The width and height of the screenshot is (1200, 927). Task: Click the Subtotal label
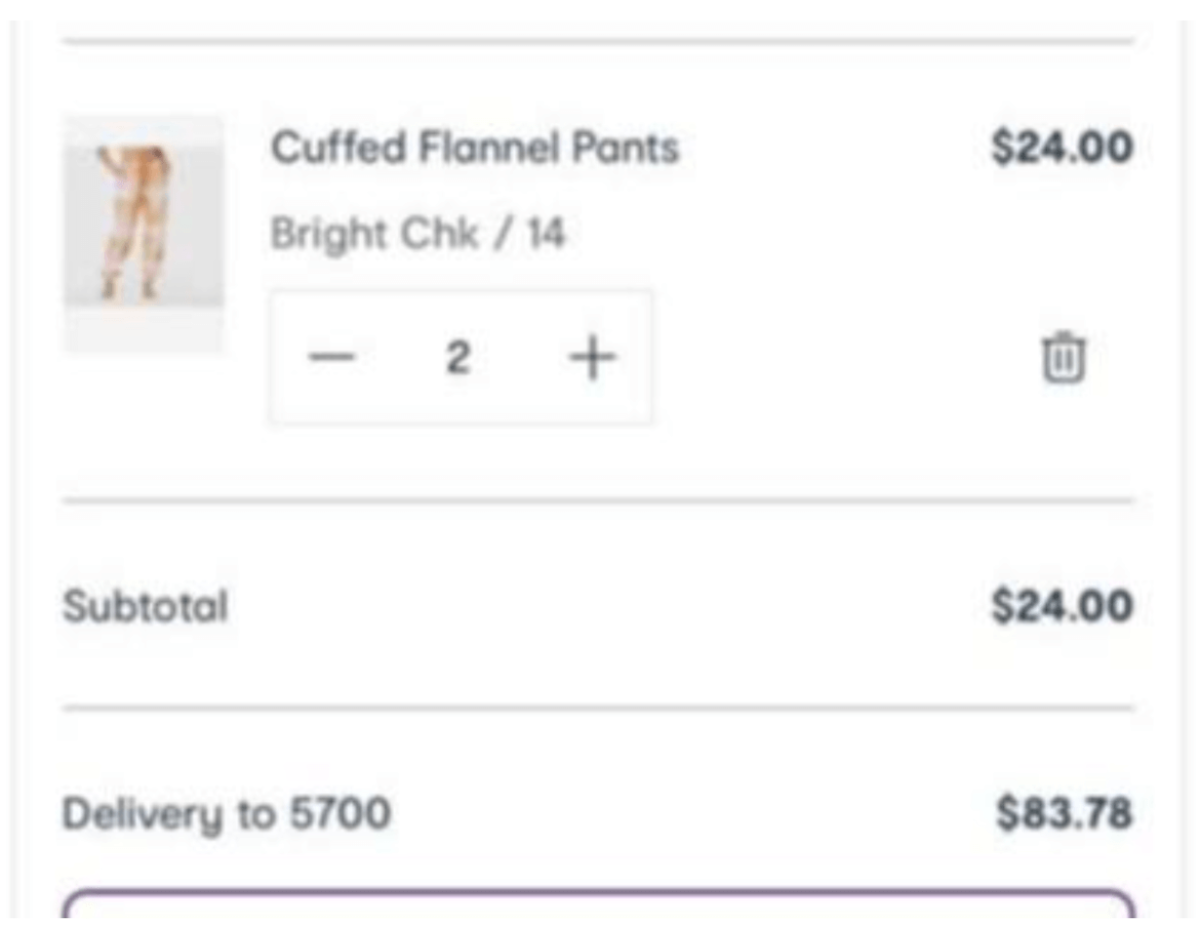point(146,606)
